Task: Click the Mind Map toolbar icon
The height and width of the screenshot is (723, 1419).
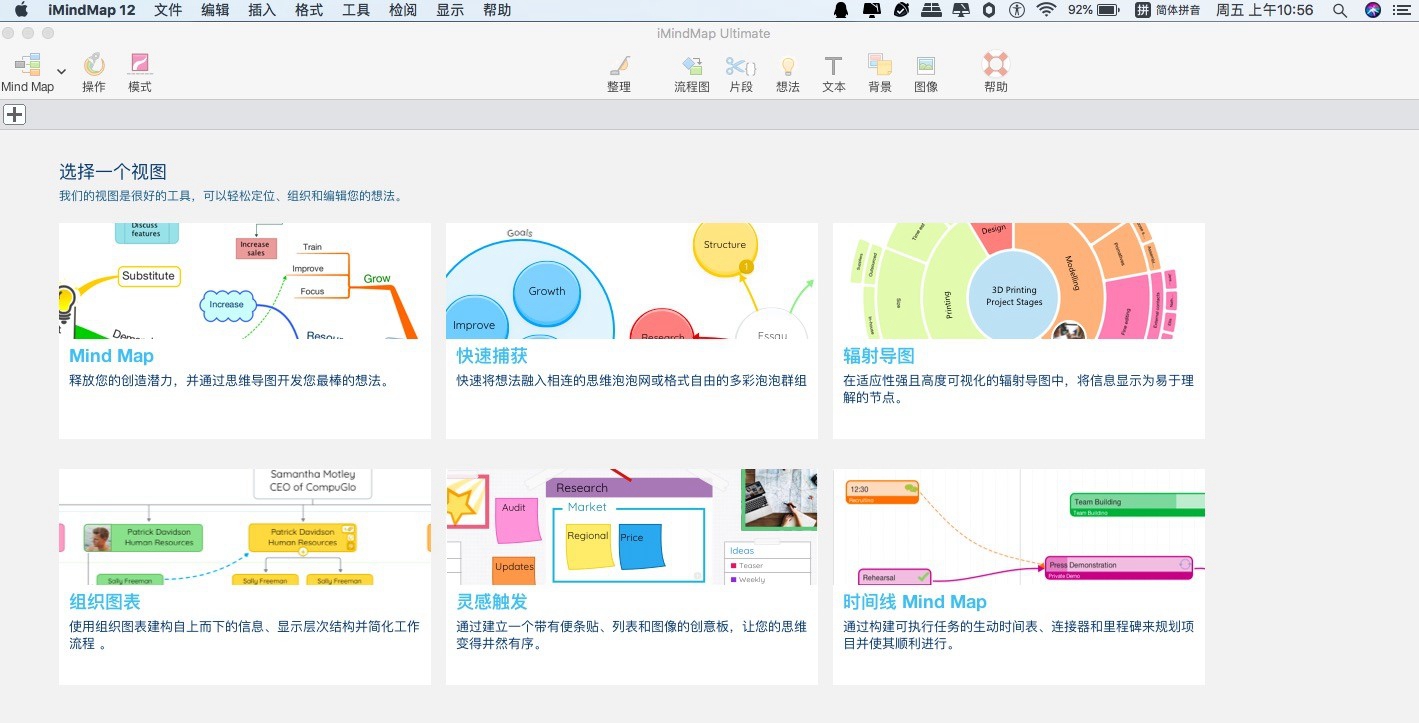Action: 27,65
